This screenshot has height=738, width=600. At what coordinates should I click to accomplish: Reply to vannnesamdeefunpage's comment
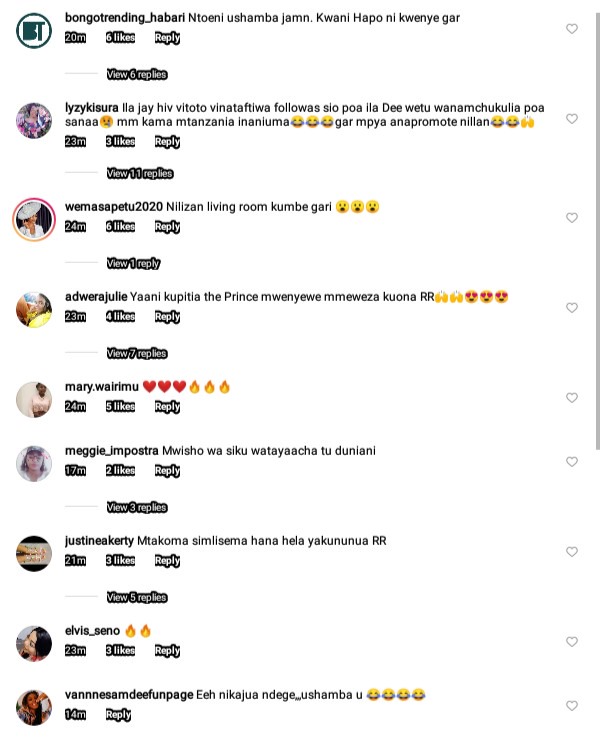[x=118, y=714]
